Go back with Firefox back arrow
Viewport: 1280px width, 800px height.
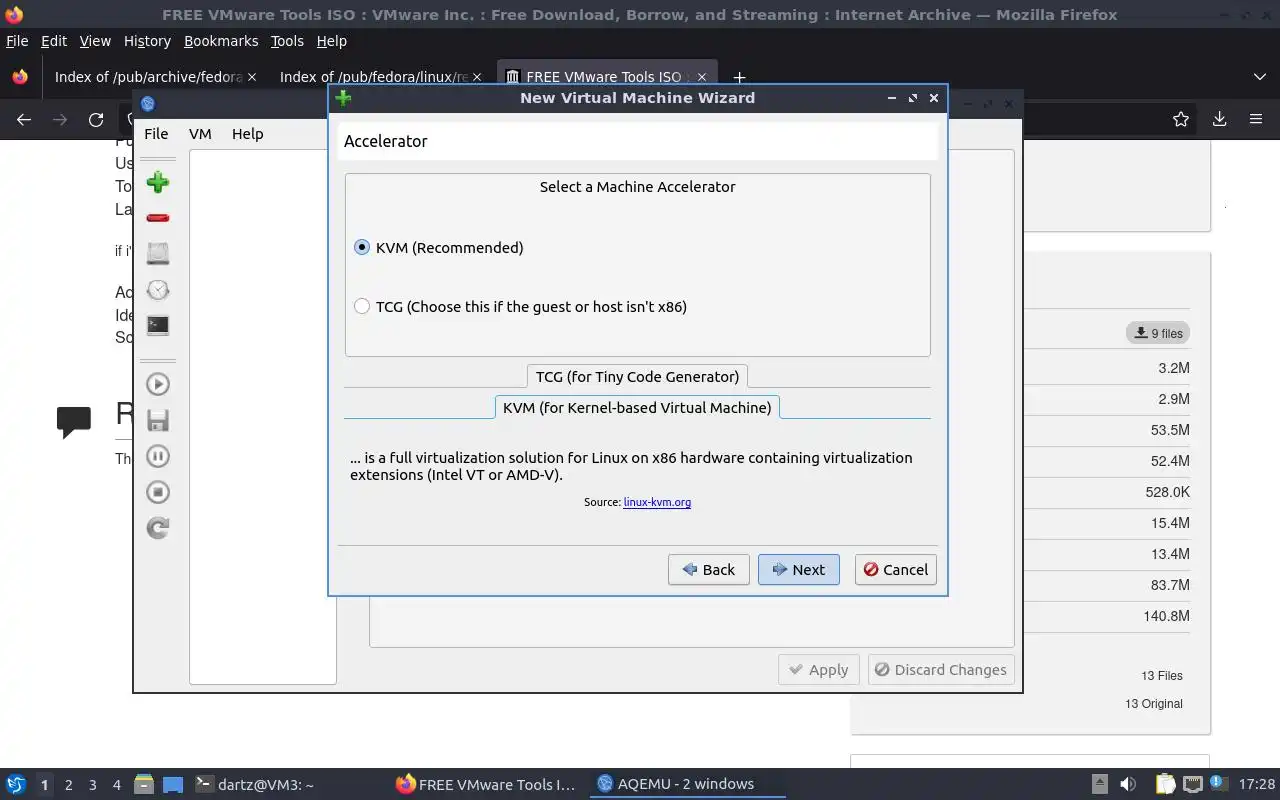(24, 119)
